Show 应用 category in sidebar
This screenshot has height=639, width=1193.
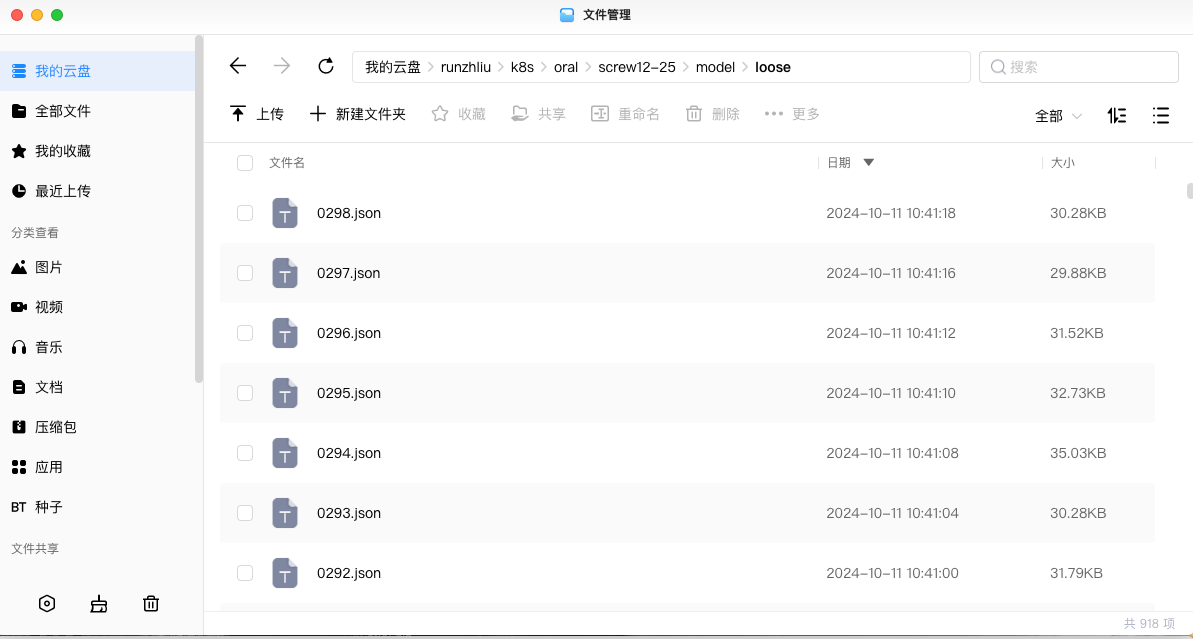tap(97, 467)
